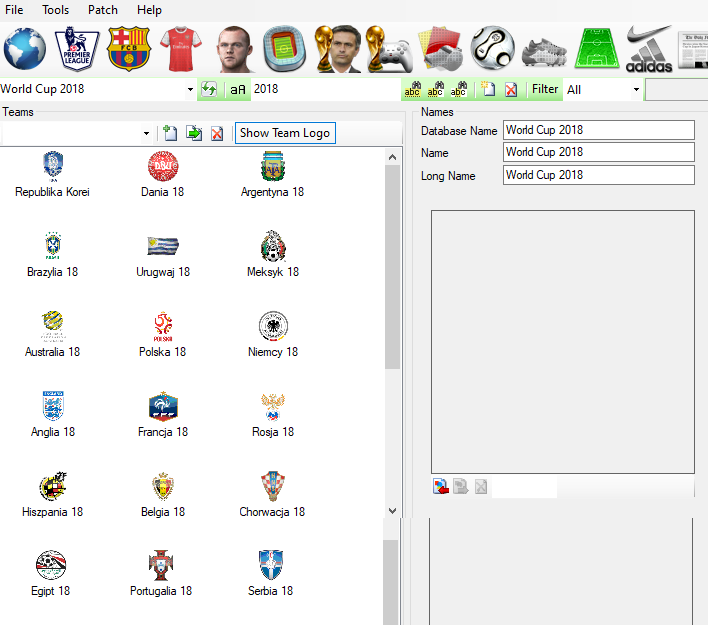Viewport: 708px width, 625px height.
Task: Open the Help menu
Action: [149, 10]
